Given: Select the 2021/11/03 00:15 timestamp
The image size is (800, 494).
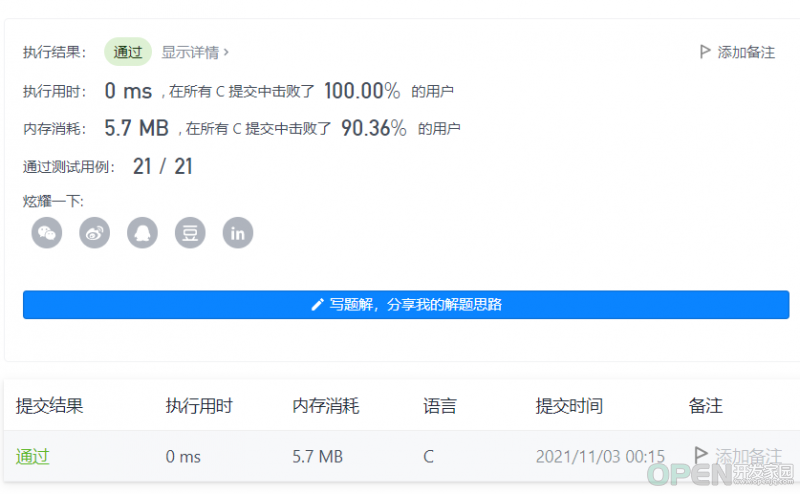Looking at the screenshot, I should [x=600, y=456].
